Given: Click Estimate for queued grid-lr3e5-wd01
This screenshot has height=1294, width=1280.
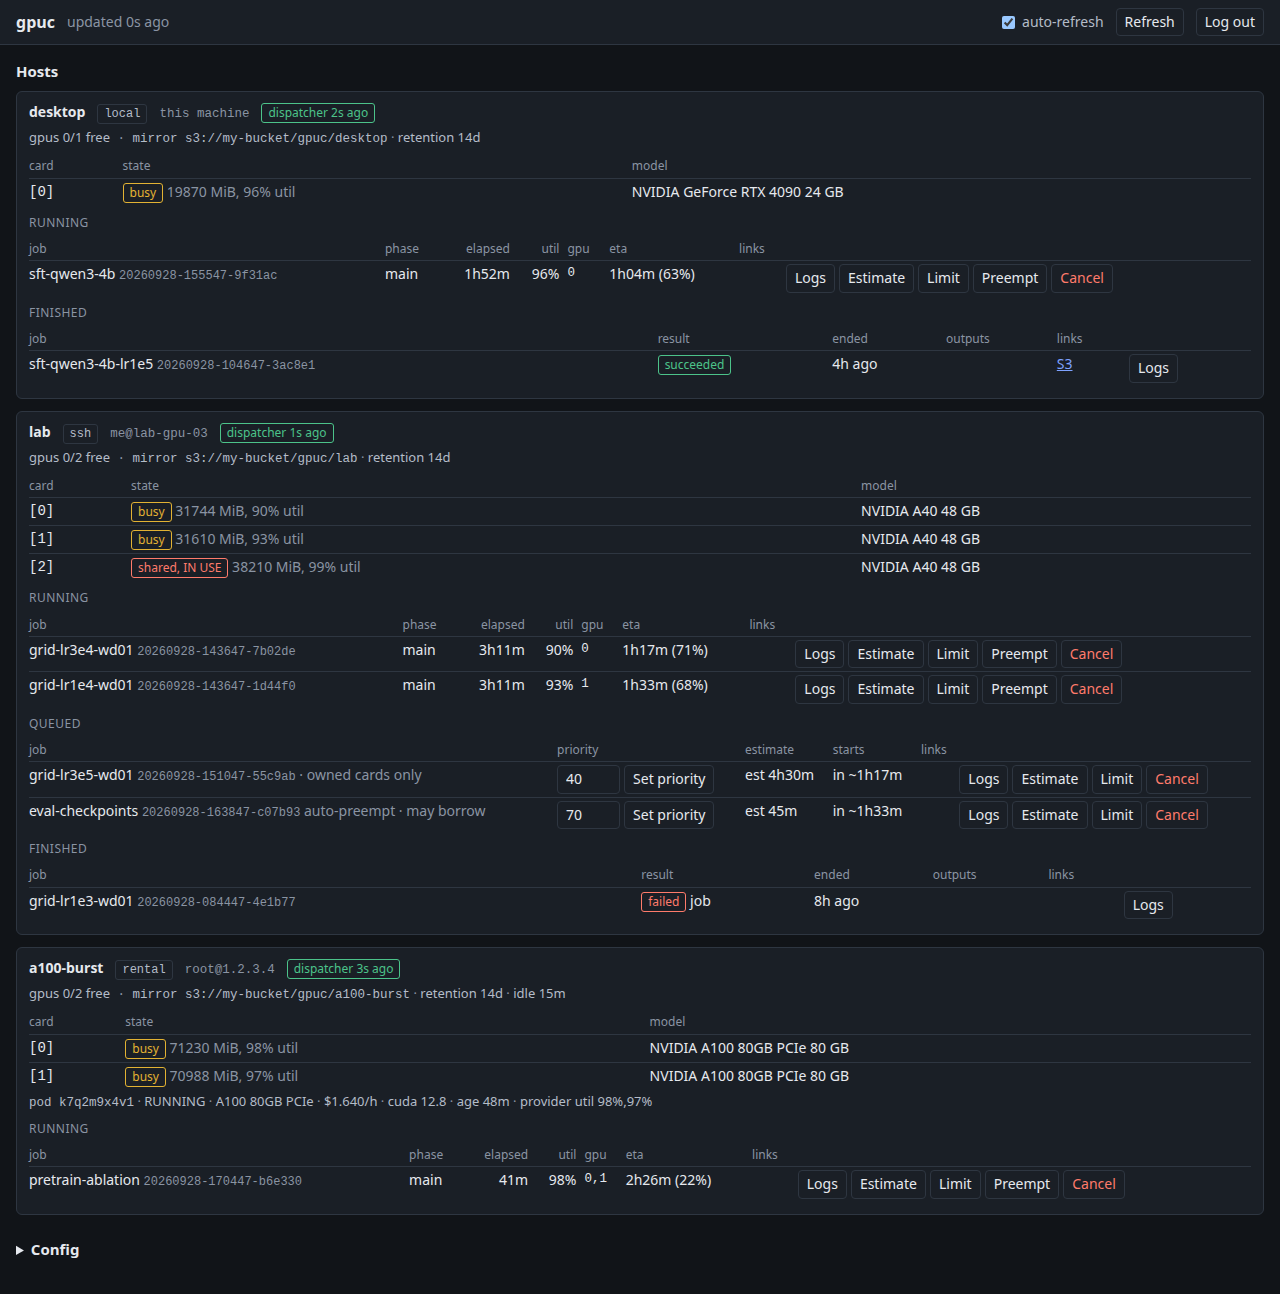Looking at the screenshot, I should (x=1050, y=779).
